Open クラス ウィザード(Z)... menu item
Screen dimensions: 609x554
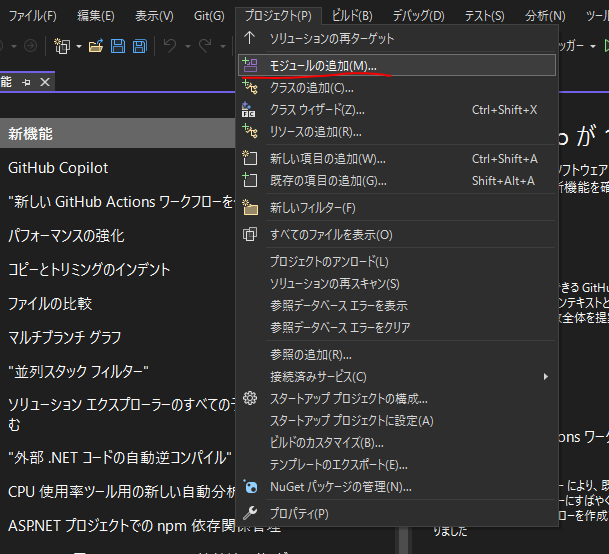[397, 110]
